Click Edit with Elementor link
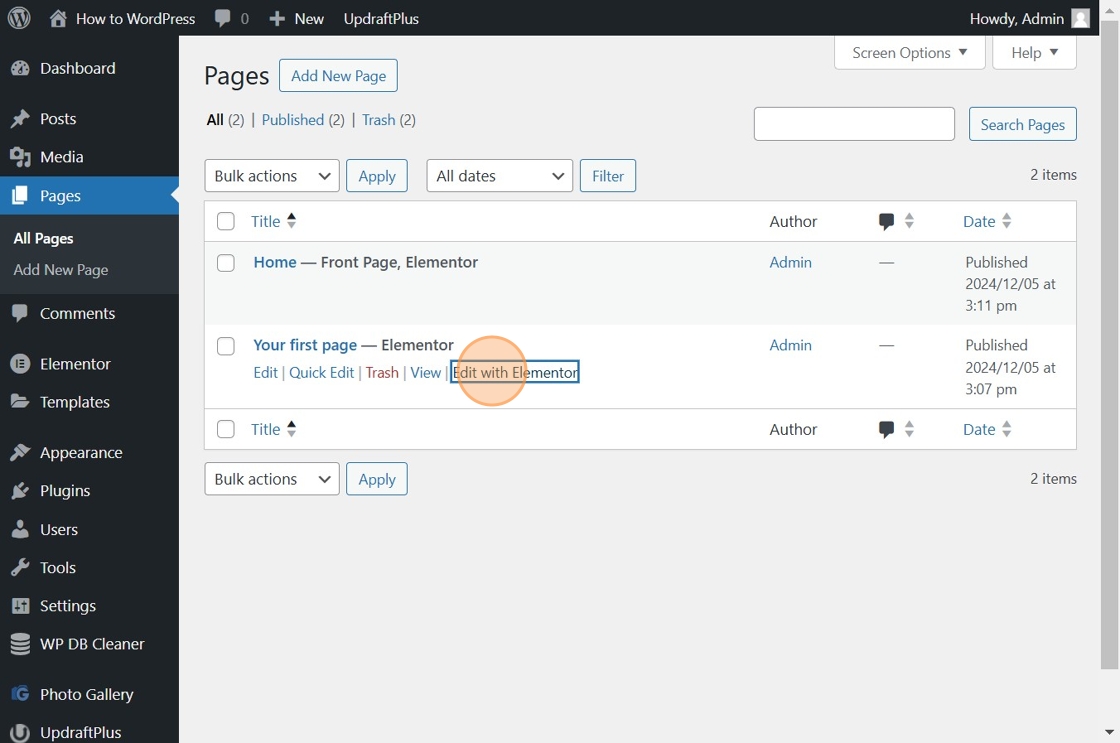1120x743 pixels. 515,372
